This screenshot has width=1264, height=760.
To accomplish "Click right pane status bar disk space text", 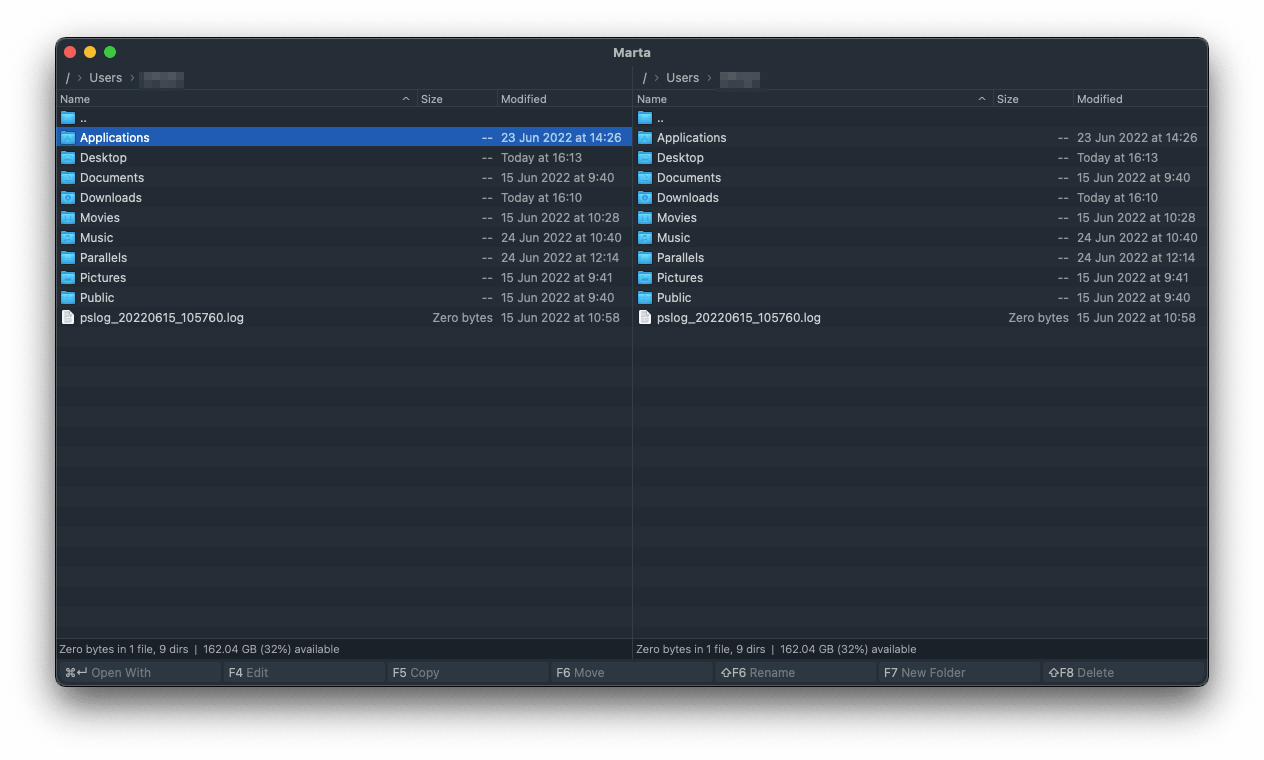I will pyautogui.click(x=848, y=649).
